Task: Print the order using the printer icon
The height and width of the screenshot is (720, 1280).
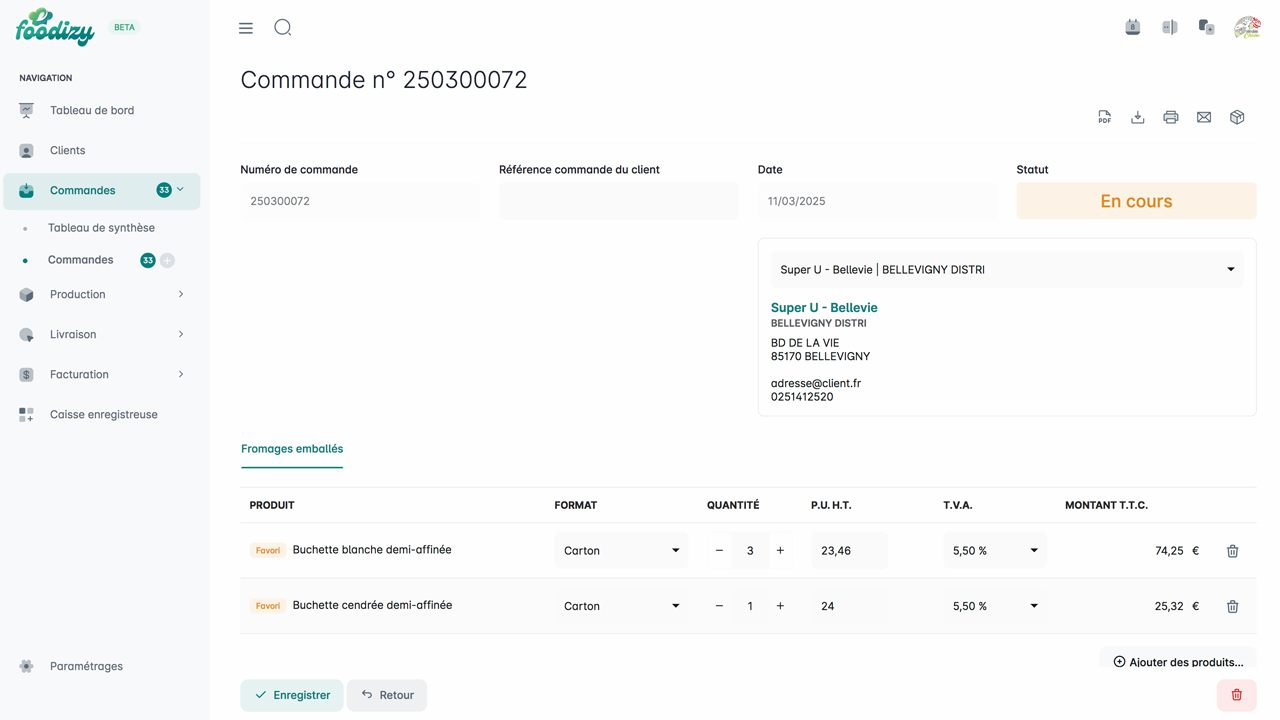Action: (x=1170, y=117)
